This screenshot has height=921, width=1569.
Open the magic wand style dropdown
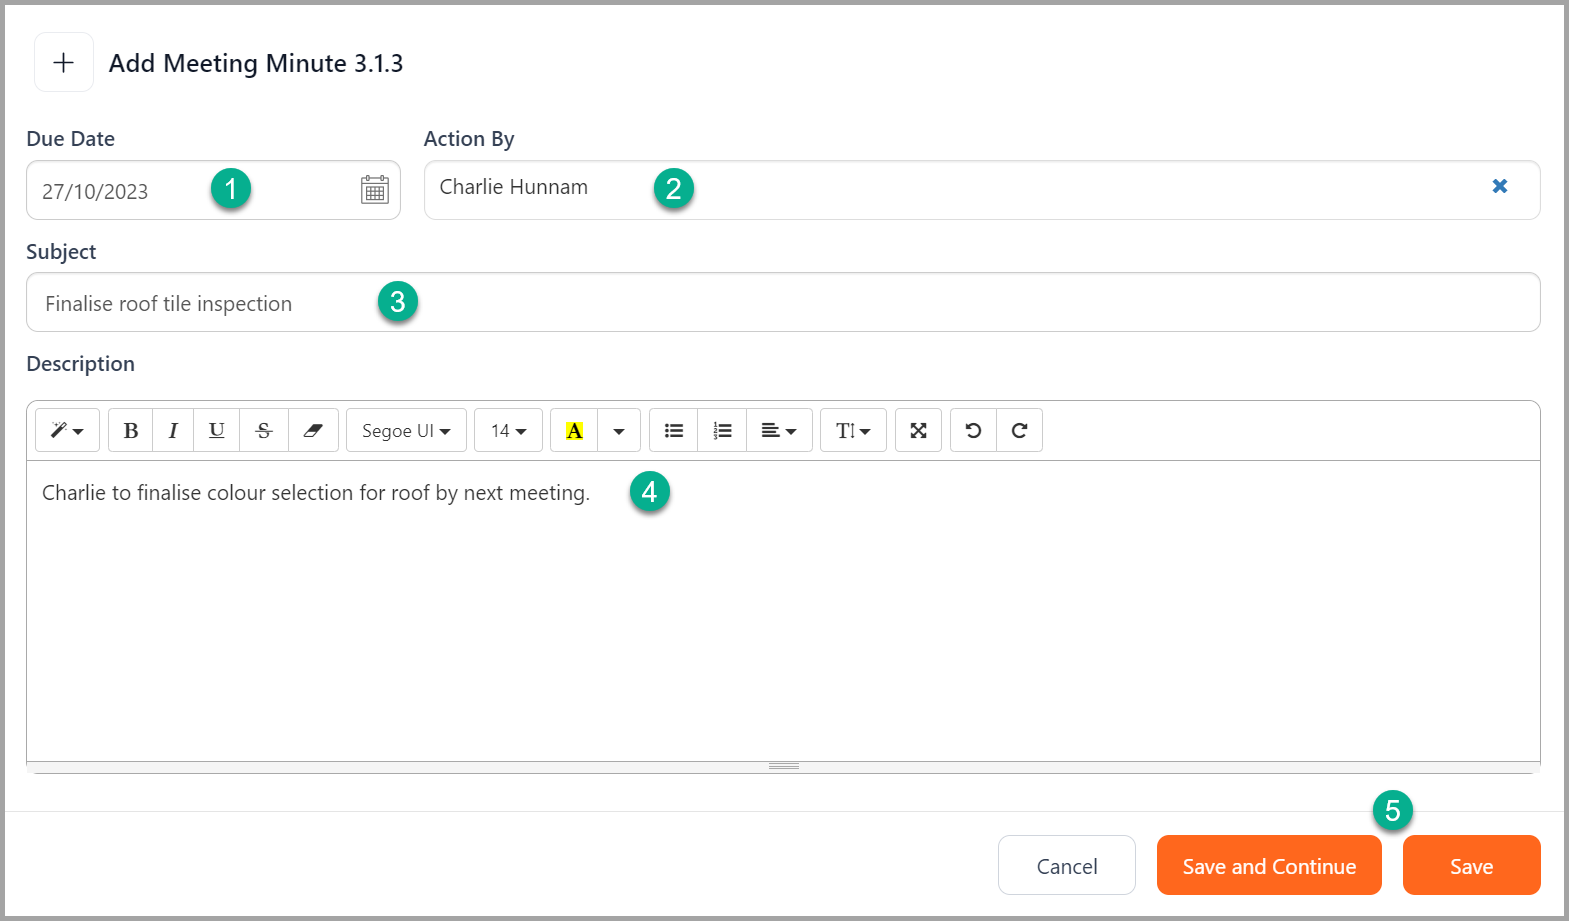67,430
